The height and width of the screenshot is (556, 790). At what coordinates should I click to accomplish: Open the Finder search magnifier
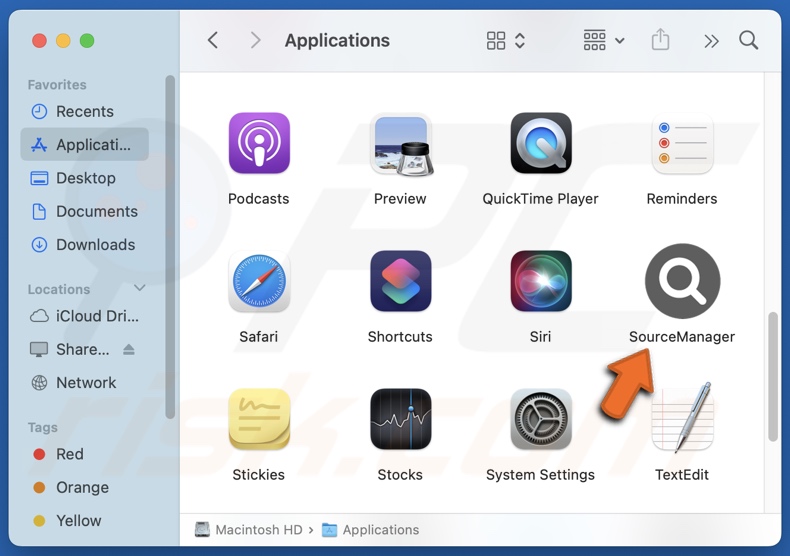(x=749, y=40)
